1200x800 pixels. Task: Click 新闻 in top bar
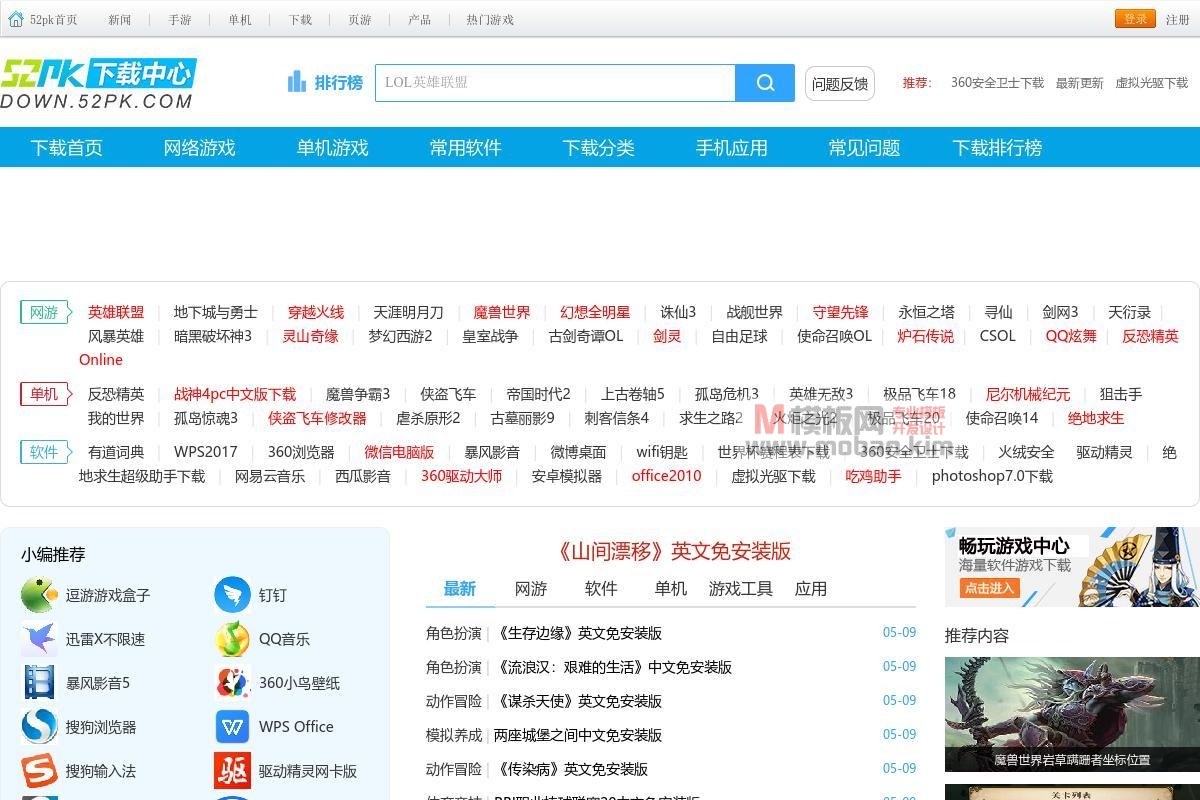(120, 20)
